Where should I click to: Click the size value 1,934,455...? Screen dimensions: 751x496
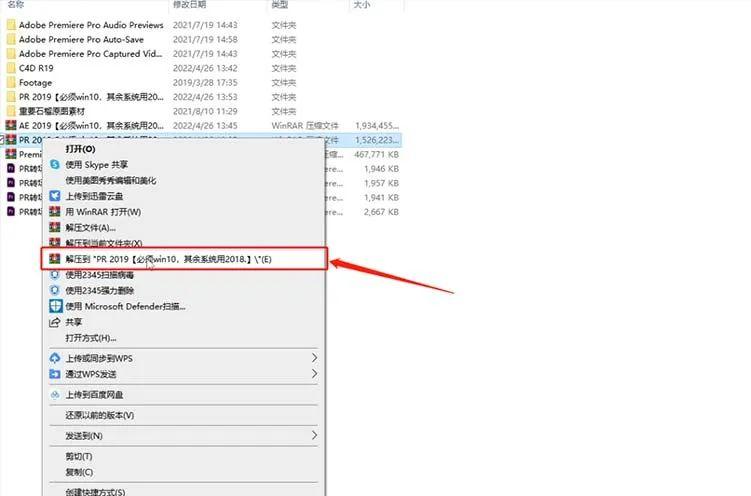pyautogui.click(x=377, y=125)
